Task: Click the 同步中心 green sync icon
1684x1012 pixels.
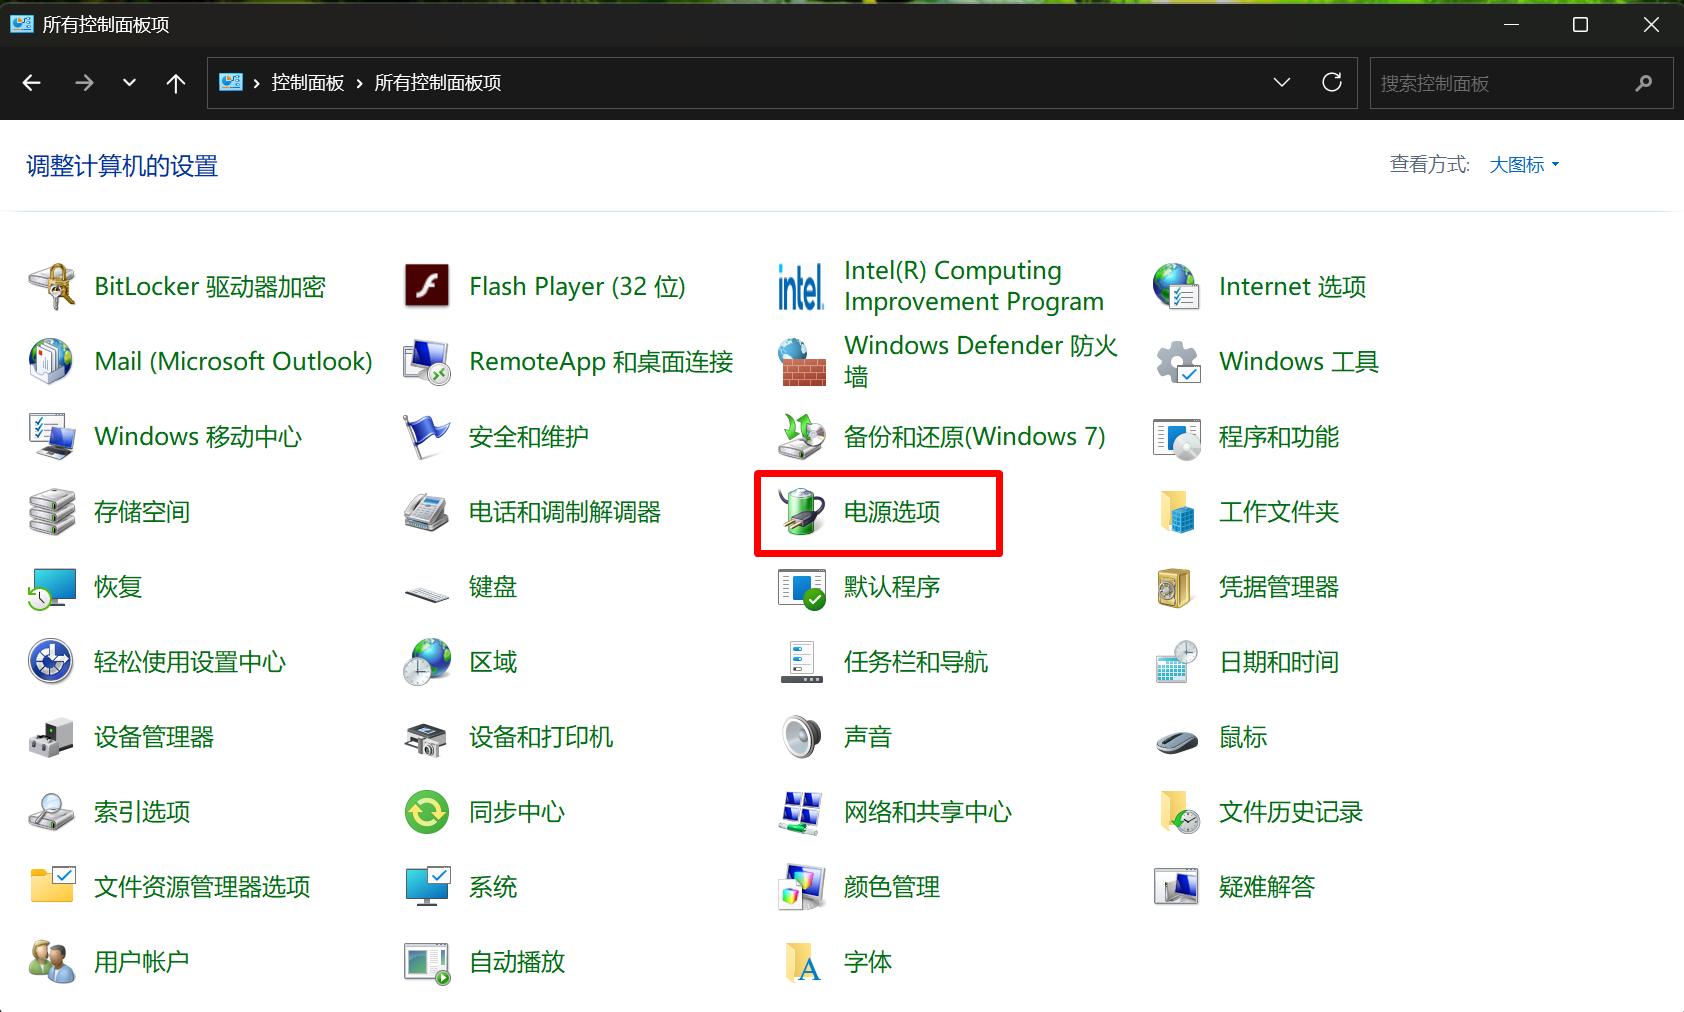Action: [427, 812]
